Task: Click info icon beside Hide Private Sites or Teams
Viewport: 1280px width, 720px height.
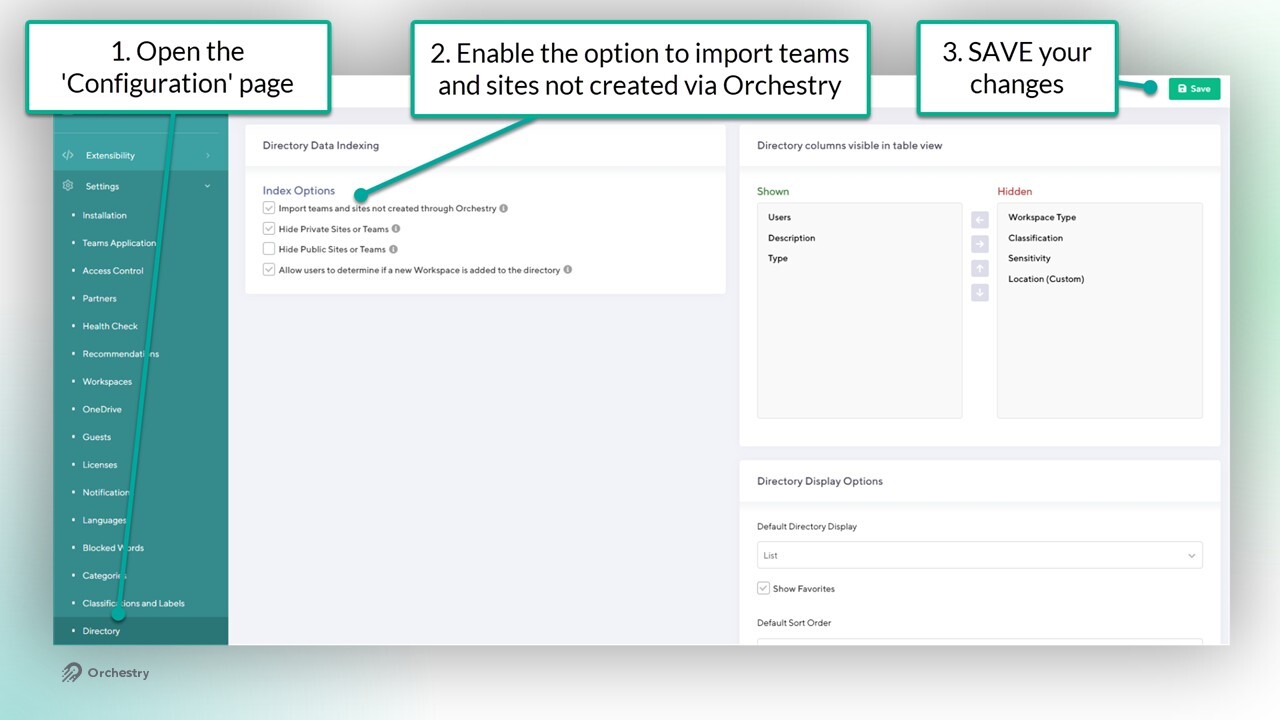Action: (397, 229)
